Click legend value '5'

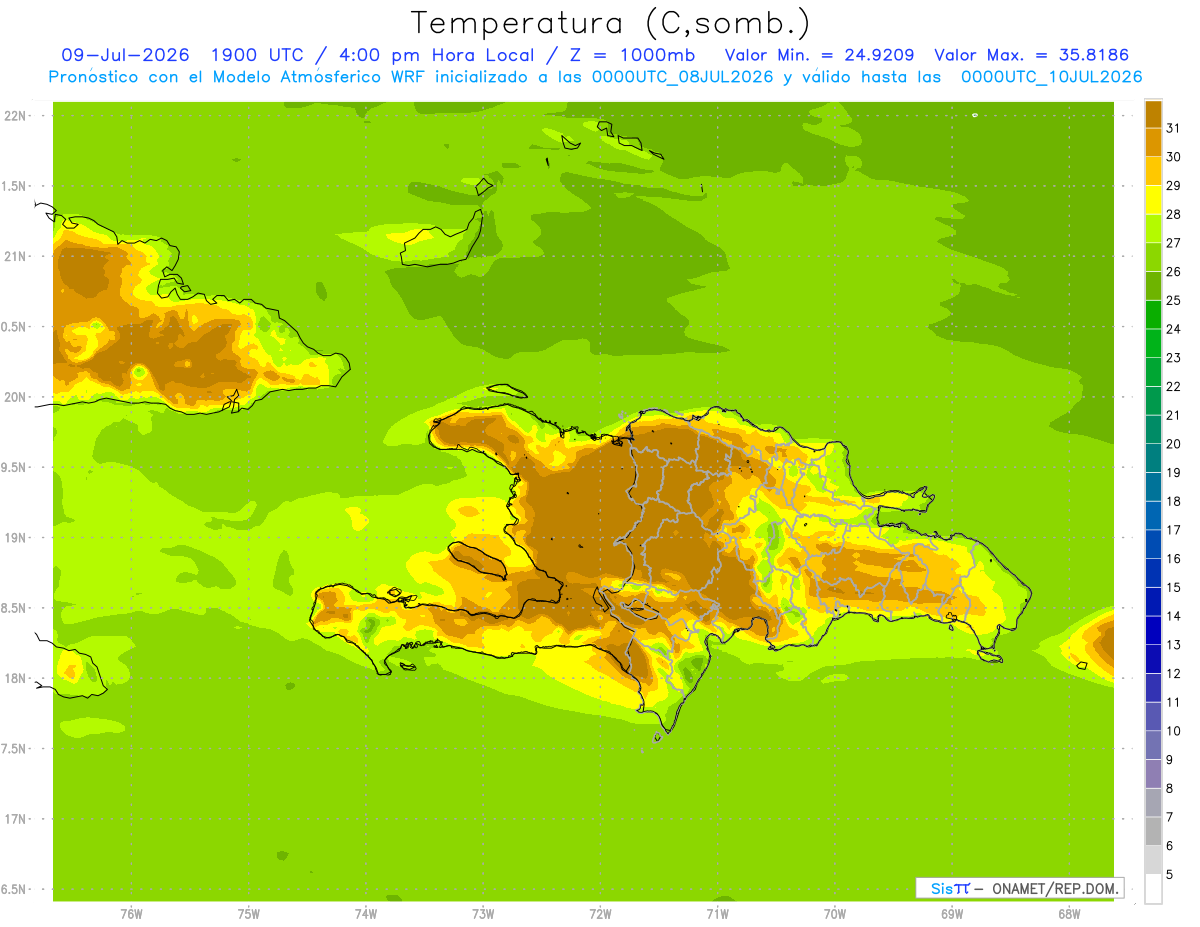(1170, 874)
